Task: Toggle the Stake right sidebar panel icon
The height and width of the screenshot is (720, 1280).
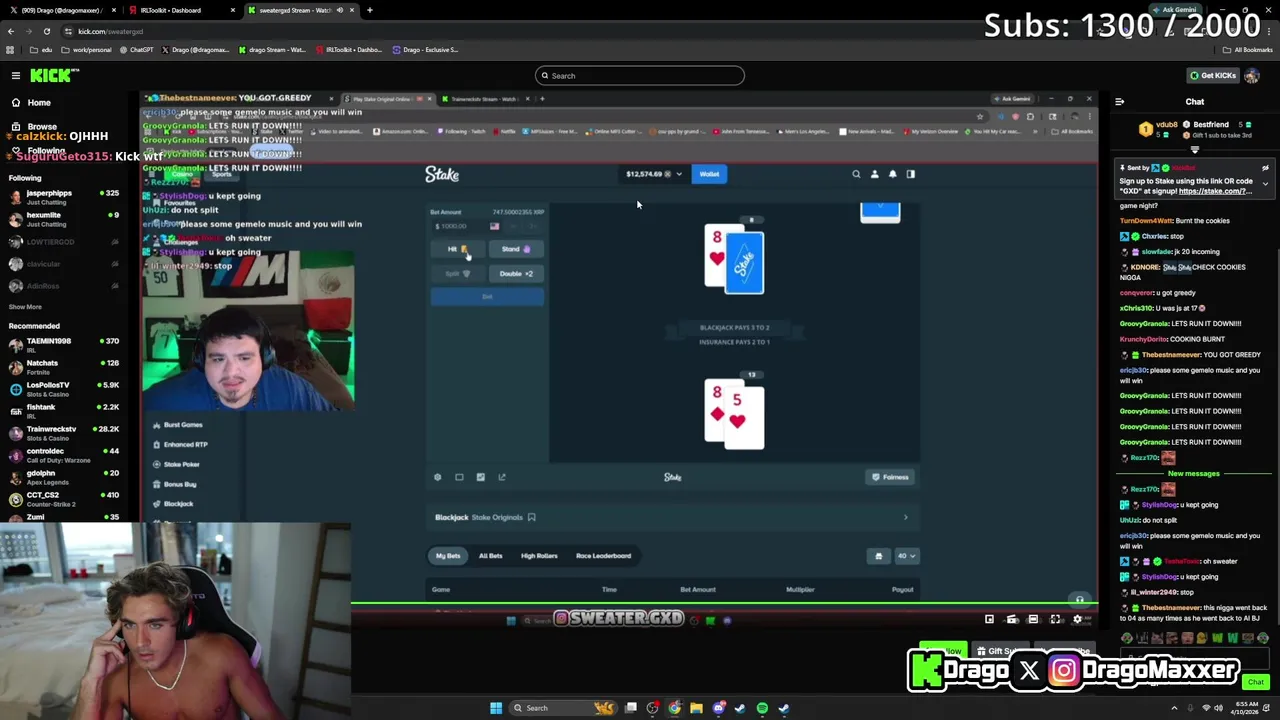Action: pyautogui.click(x=910, y=174)
